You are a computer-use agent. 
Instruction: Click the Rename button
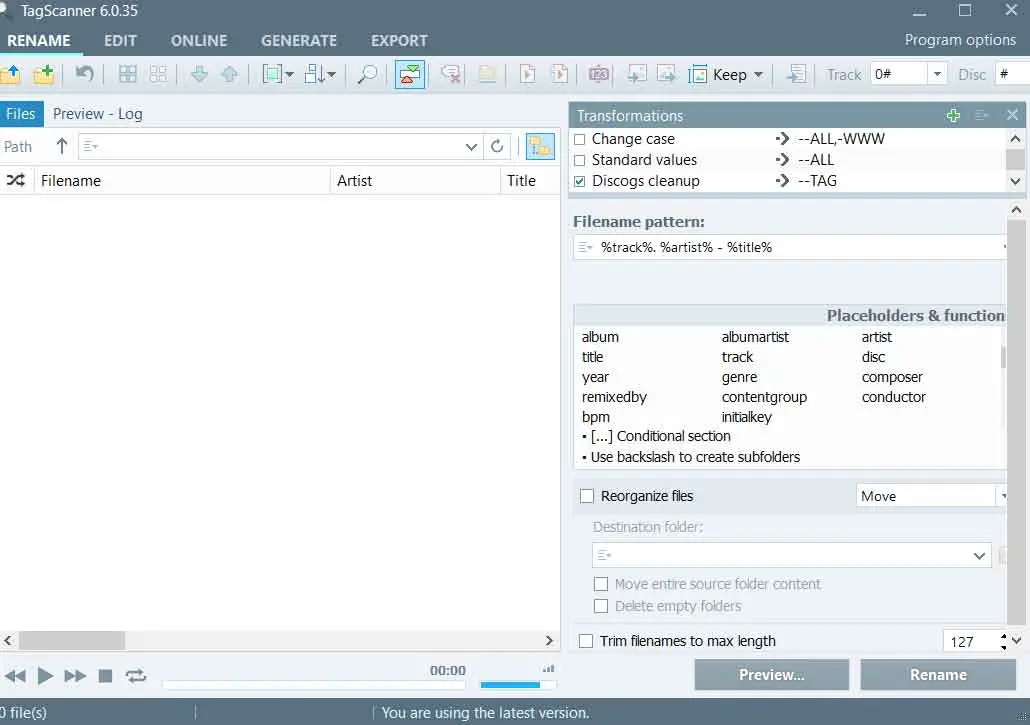[937, 675]
